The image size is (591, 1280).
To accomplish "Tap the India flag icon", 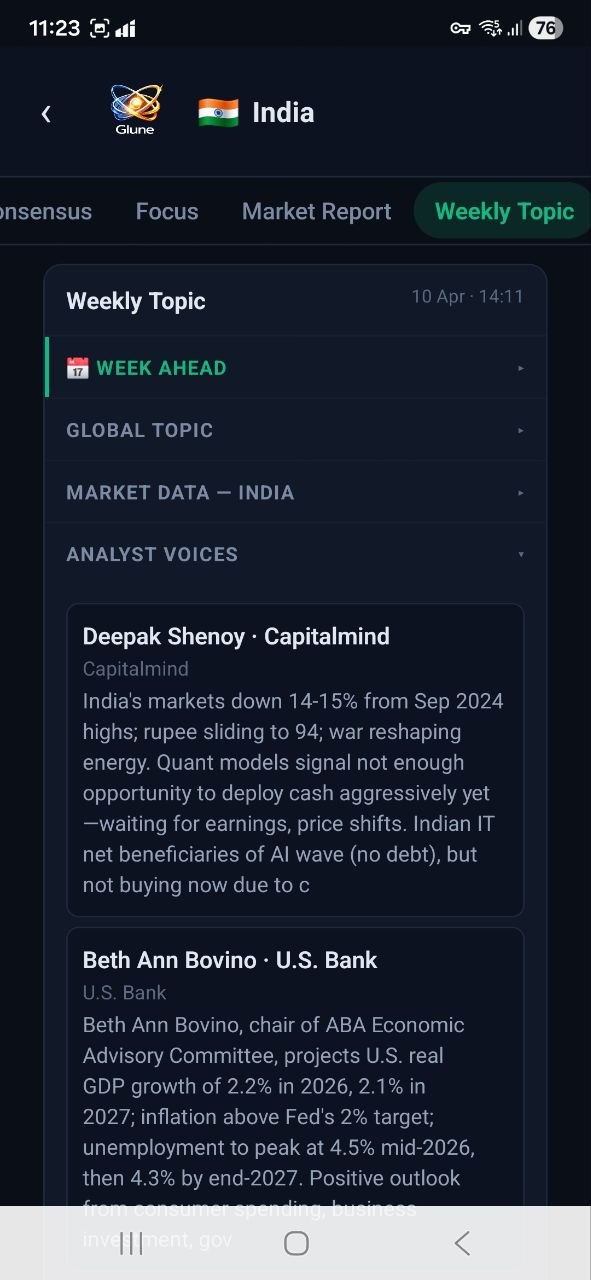I will click(x=216, y=112).
